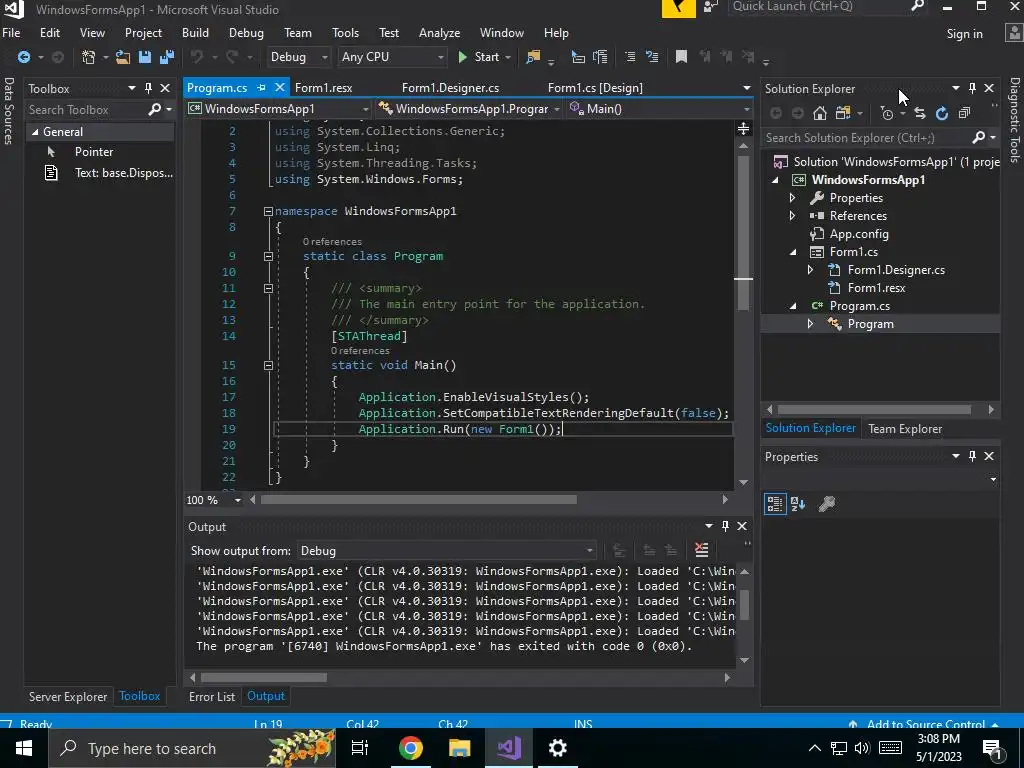Click the New Project toolbar icon

pos(88,57)
